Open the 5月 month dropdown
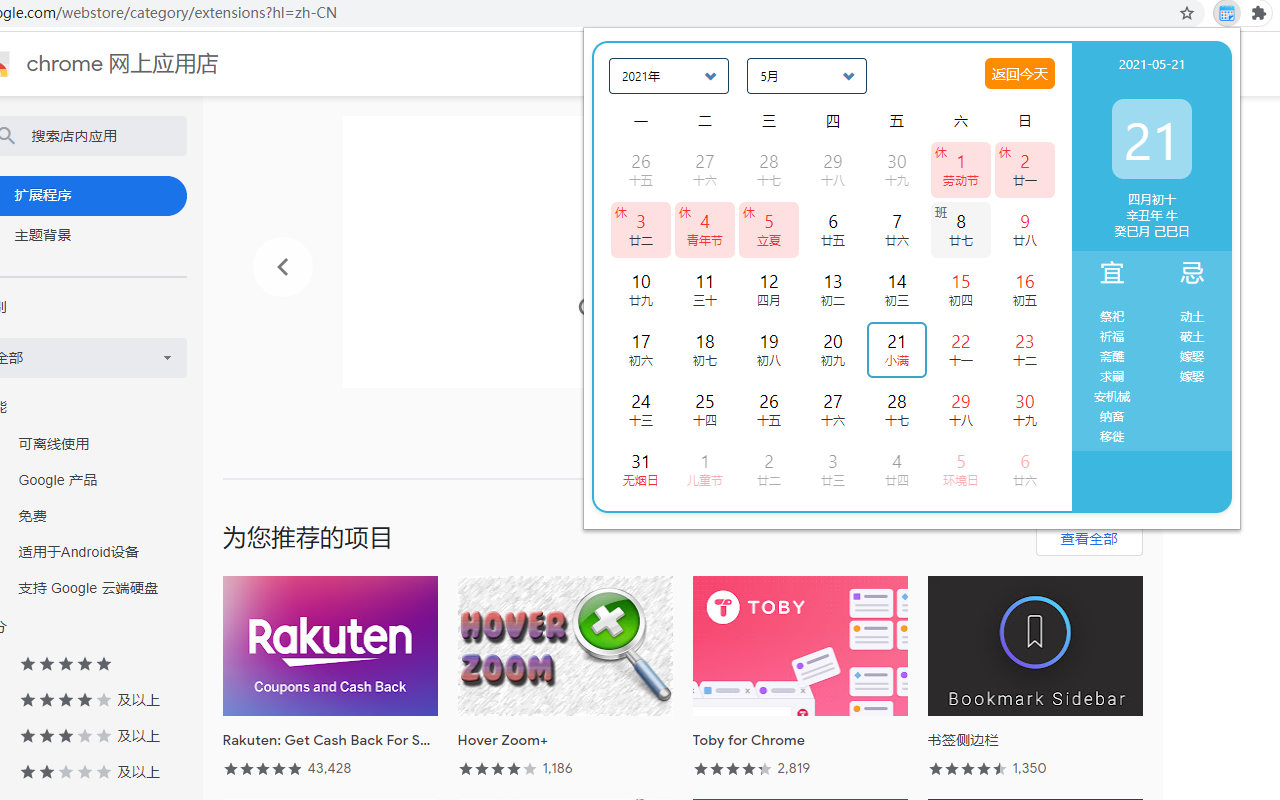This screenshot has width=1280, height=800. pyautogui.click(x=806, y=77)
